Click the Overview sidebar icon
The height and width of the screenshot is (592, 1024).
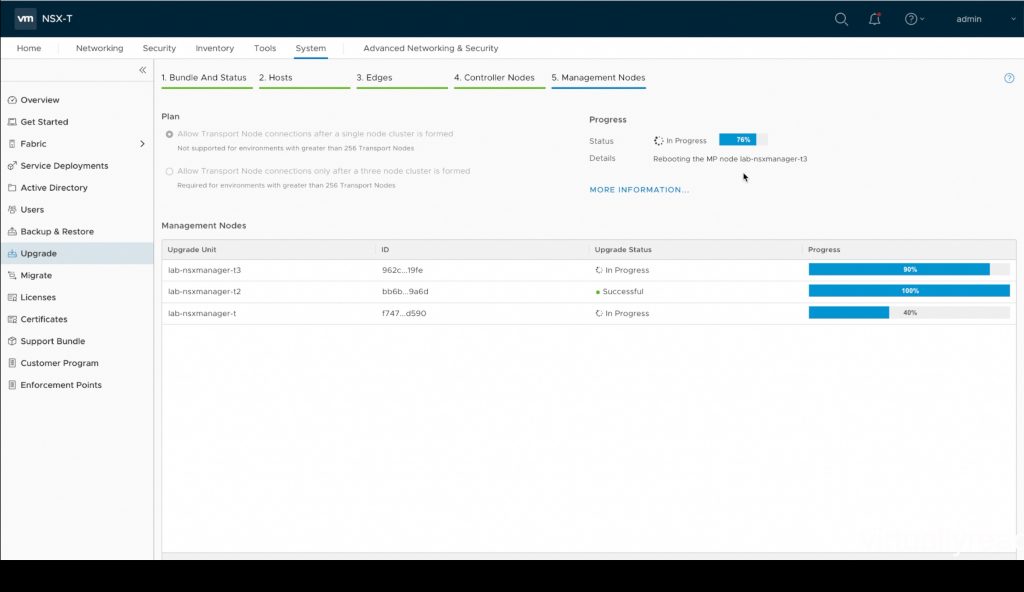tap(12, 100)
